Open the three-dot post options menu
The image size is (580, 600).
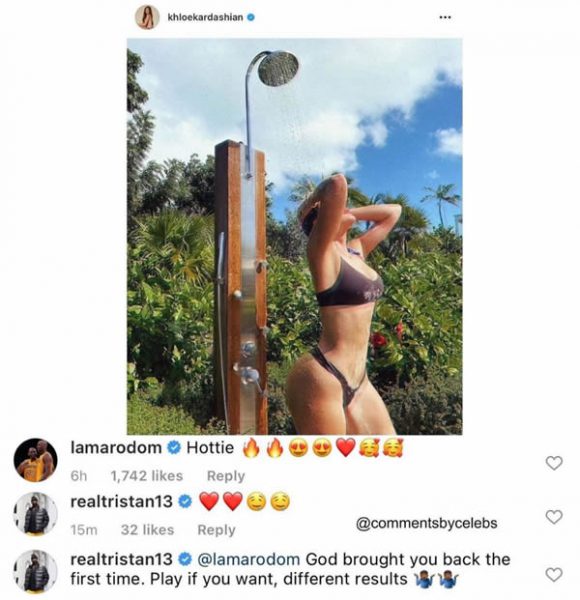click(x=445, y=17)
